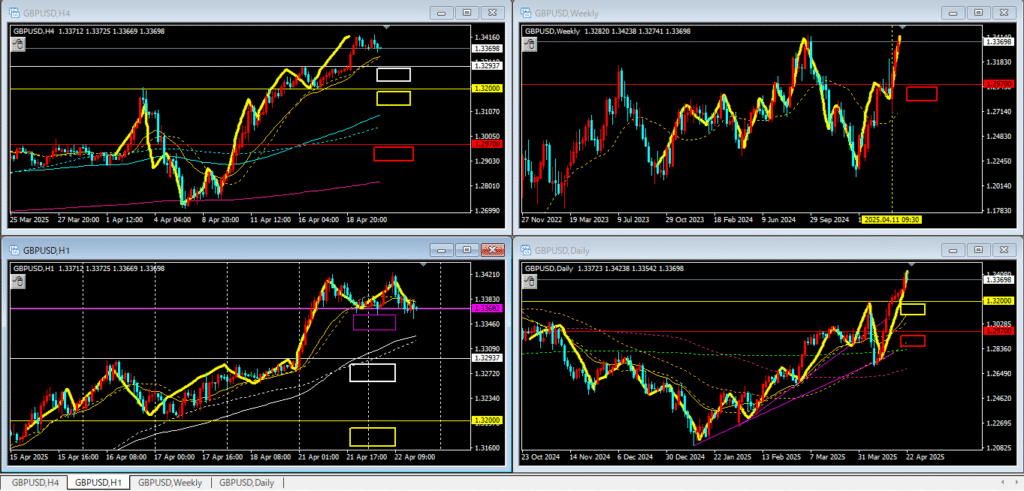Image resolution: width=1024 pixels, height=491 pixels.
Task: Switch to the GBPUSD,H4 tab
Action: point(34,483)
